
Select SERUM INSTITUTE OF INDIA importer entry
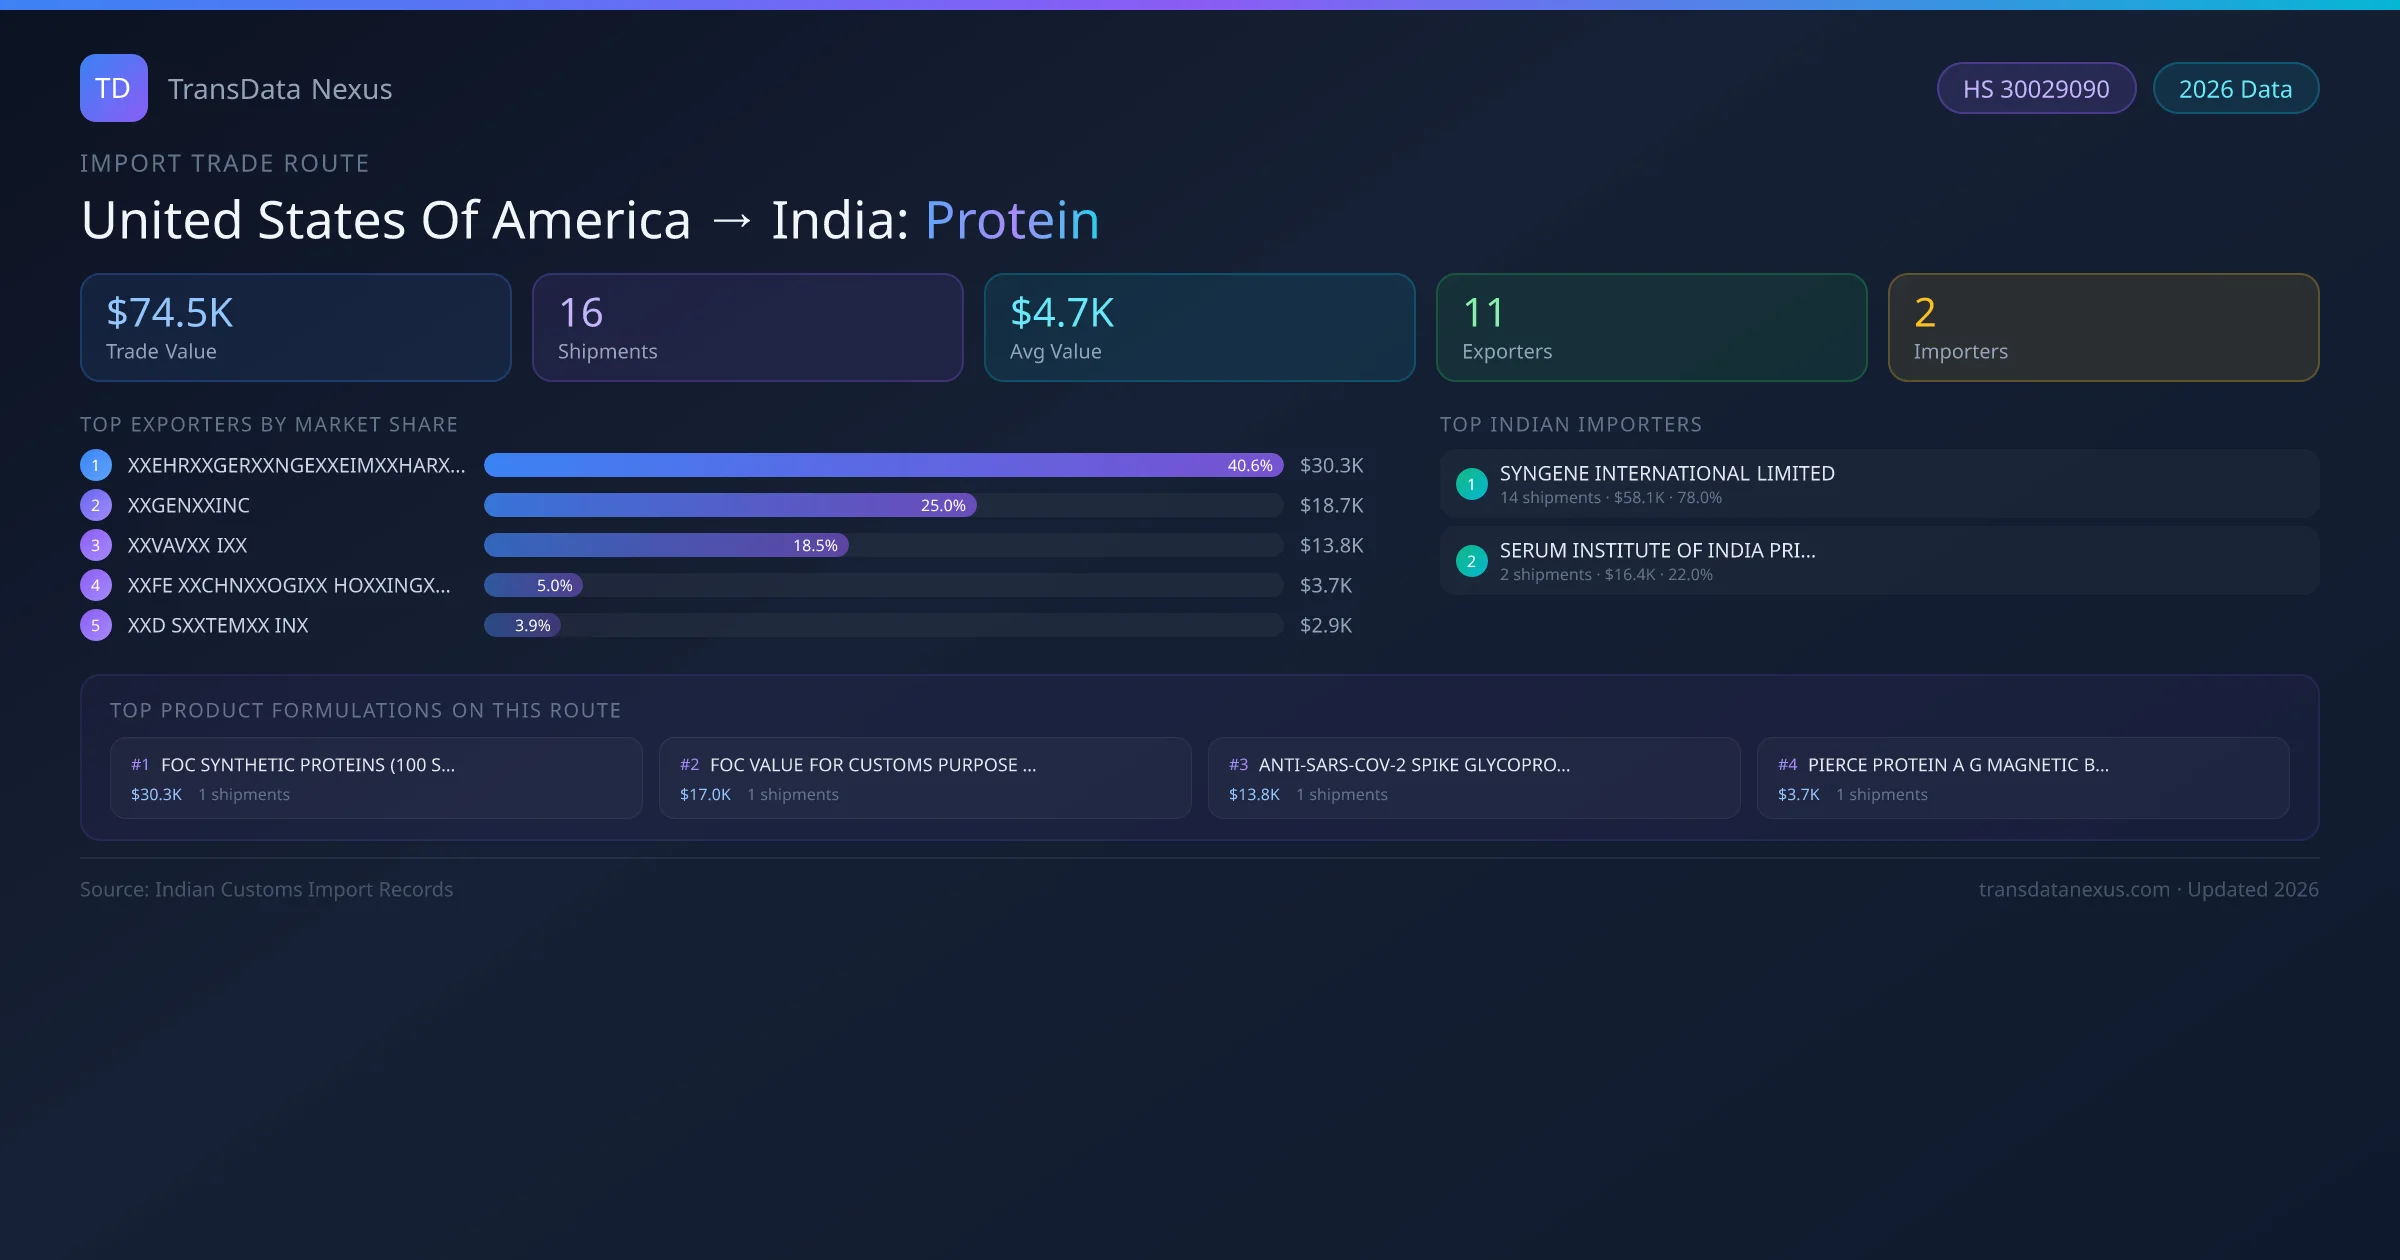pos(1878,561)
